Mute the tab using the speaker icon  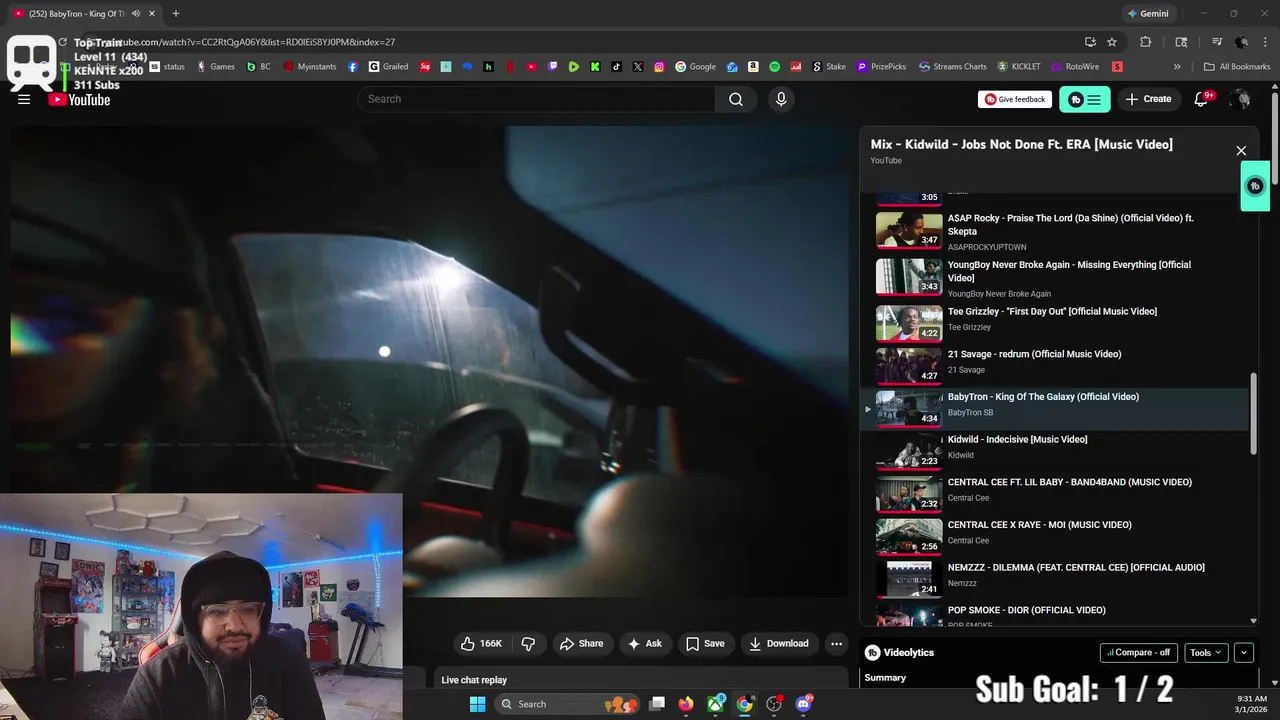point(135,14)
